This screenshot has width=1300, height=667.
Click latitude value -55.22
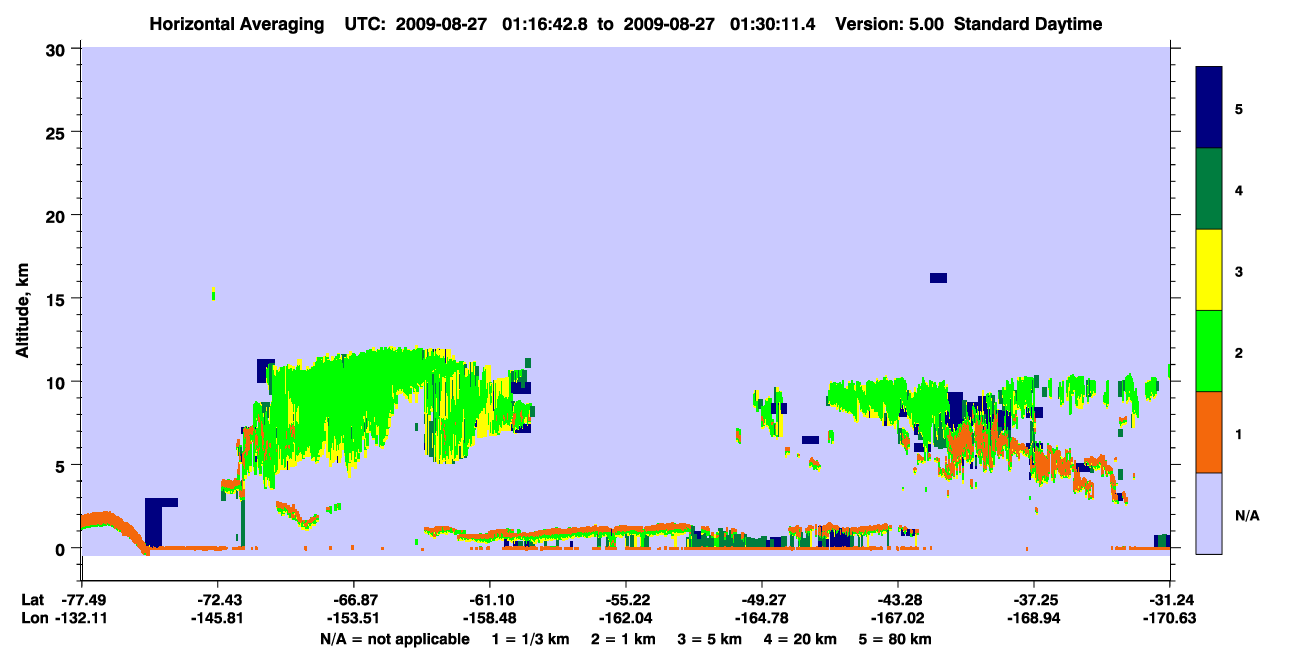[x=626, y=600]
